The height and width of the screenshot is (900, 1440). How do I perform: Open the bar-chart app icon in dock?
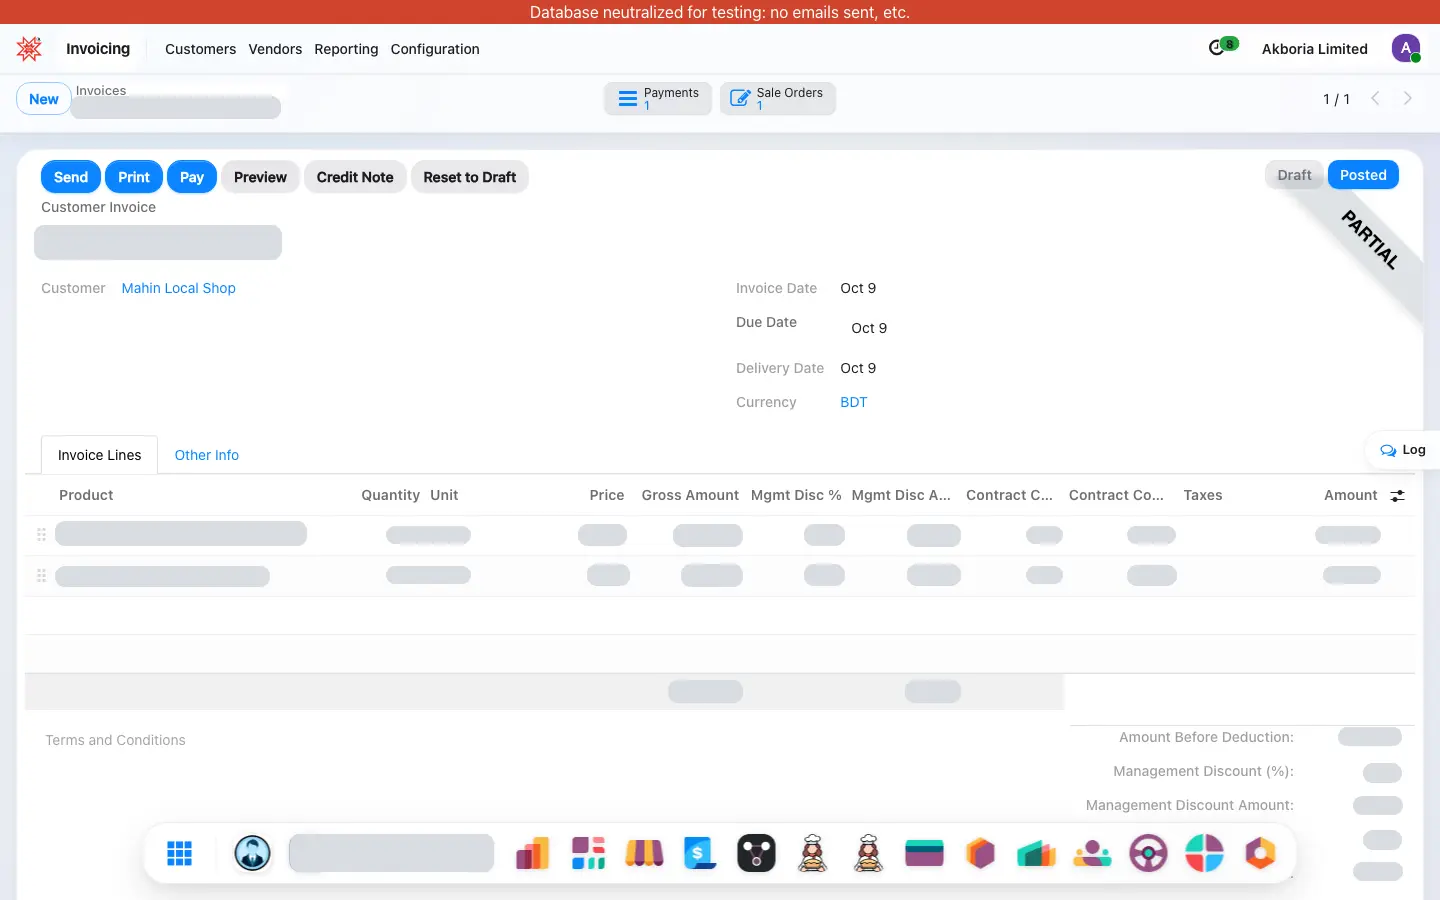tap(533, 853)
